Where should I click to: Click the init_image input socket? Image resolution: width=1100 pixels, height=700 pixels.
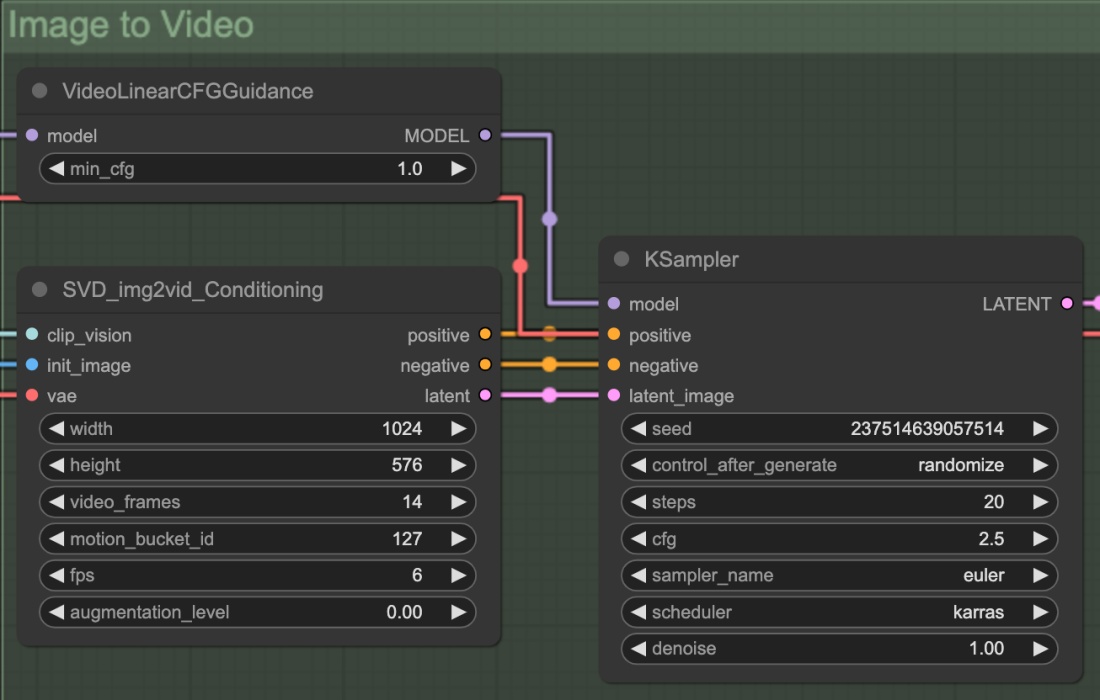[x=32, y=365]
